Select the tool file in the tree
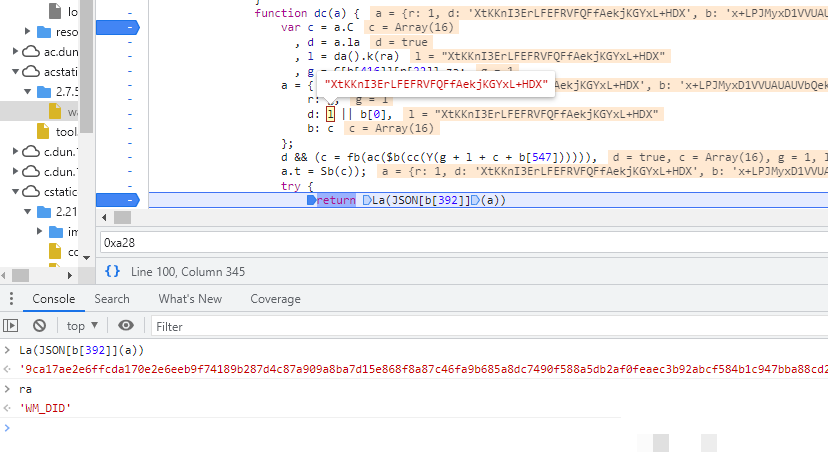828x469 pixels. (66, 132)
